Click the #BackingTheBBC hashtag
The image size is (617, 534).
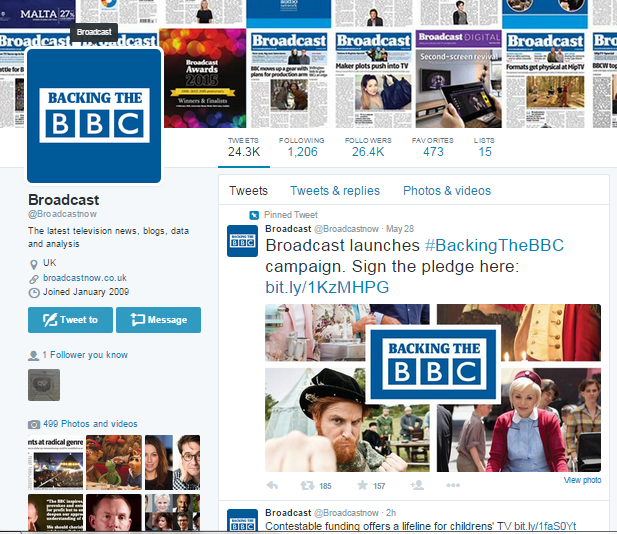coord(495,246)
